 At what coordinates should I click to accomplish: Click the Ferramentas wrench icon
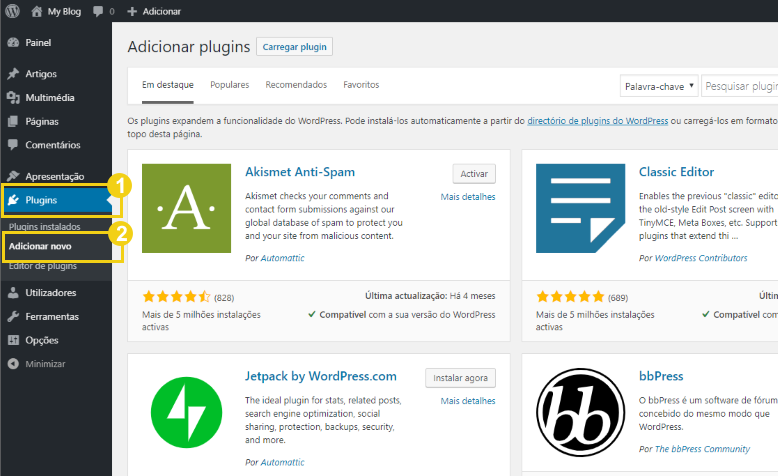click(x=13, y=316)
